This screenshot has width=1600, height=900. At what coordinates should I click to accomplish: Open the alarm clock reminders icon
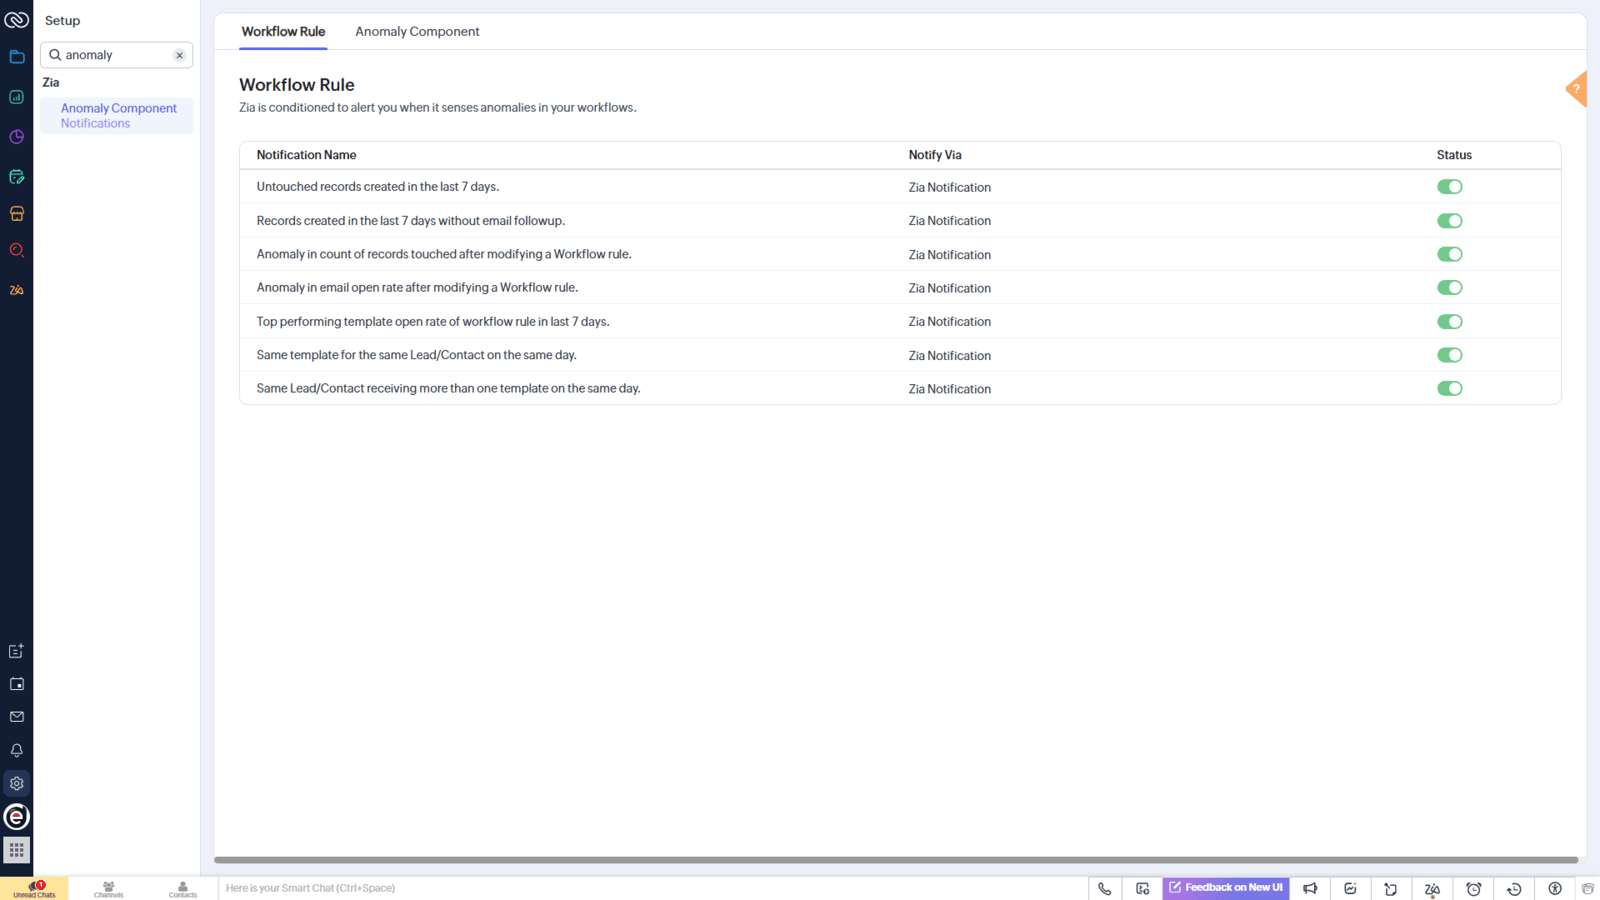pyautogui.click(x=1473, y=888)
